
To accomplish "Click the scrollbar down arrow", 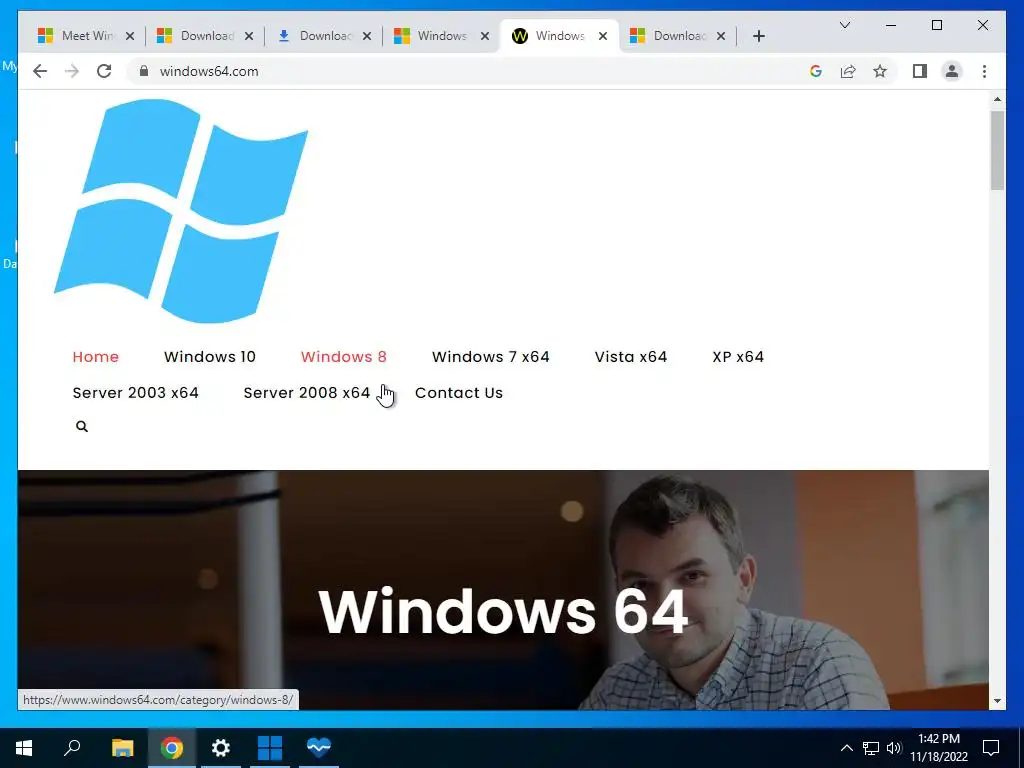I will pyautogui.click(x=997, y=701).
